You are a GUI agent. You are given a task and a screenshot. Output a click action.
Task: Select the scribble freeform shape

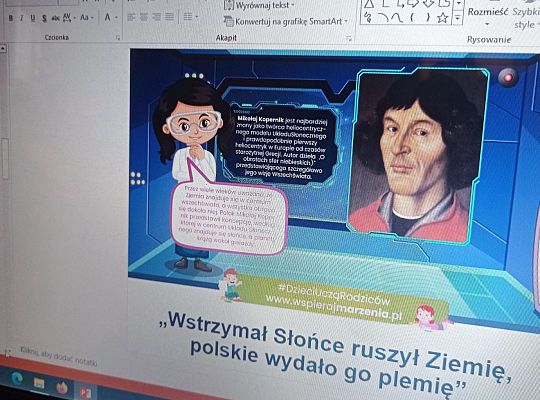368,18
